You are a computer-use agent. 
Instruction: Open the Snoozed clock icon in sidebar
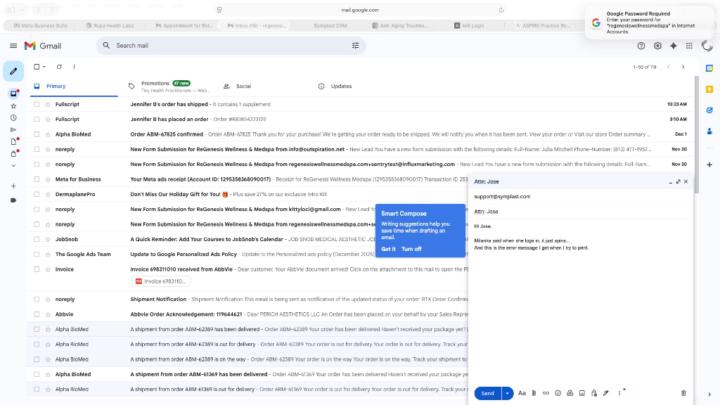tap(13, 118)
